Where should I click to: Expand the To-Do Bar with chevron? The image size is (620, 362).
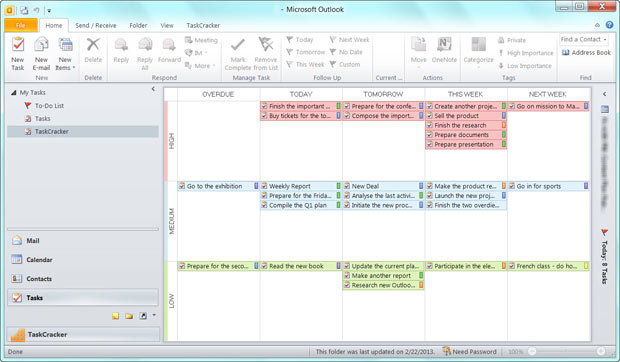point(605,94)
